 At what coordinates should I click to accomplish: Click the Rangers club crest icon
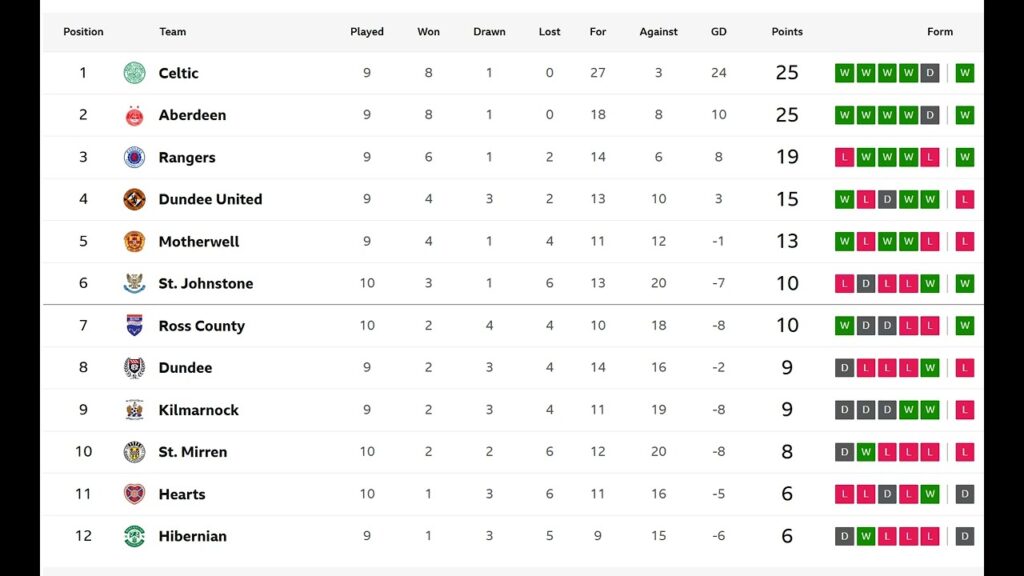pyautogui.click(x=134, y=157)
